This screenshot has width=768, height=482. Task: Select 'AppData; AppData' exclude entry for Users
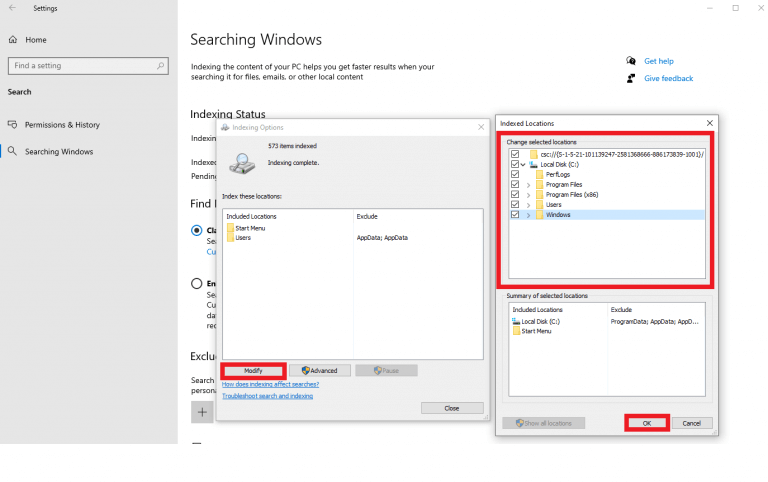pyautogui.click(x=382, y=238)
